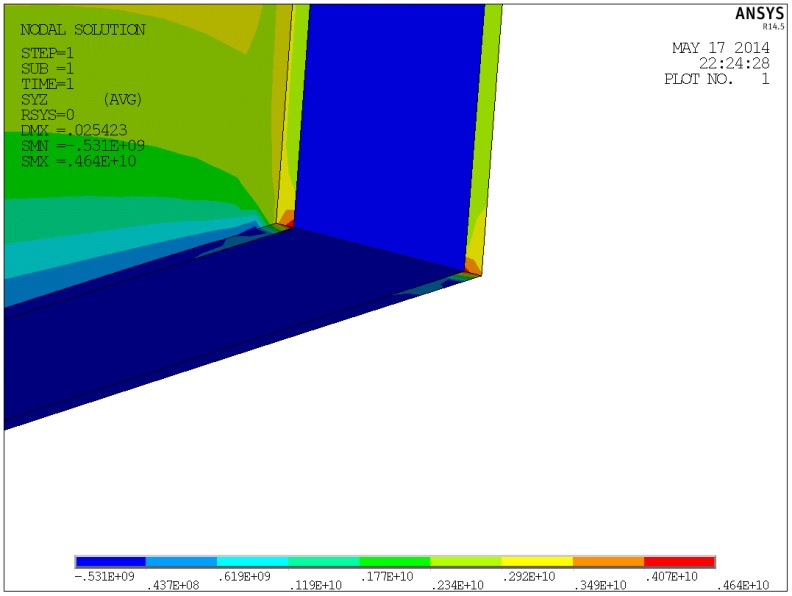
Task: Click the .119E+10 legend value
Action: pos(315,585)
